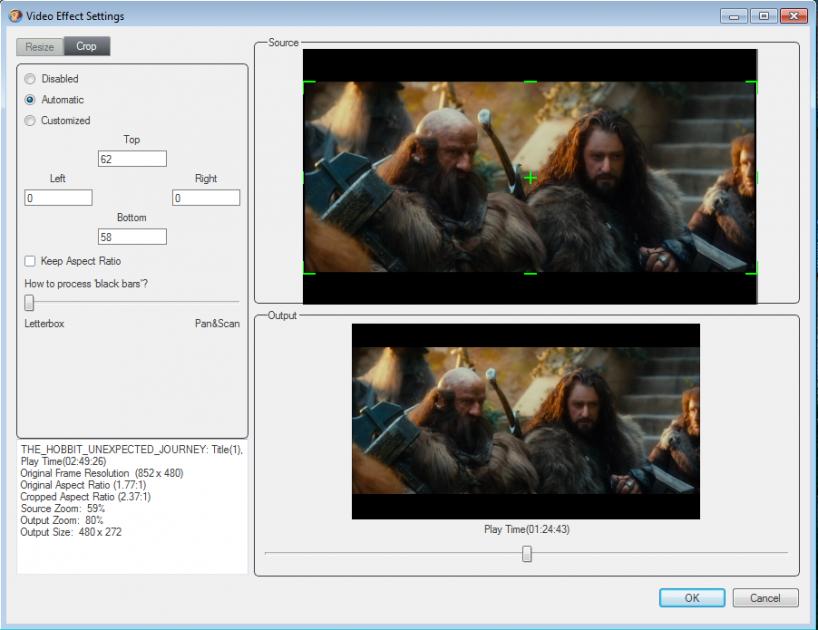This screenshot has height=630, width=818.
Task: Click the Letterbox label
Action: 44,323
